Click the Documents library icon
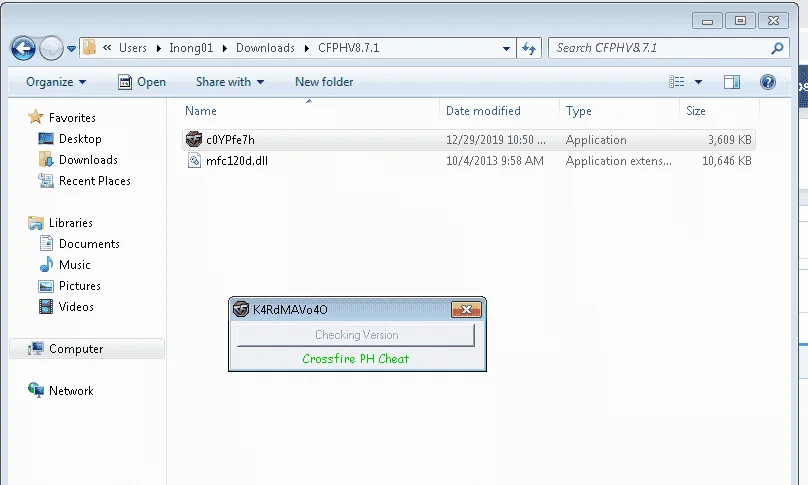The height and width of the screenshot is (485, 808). tap(46, 243)
